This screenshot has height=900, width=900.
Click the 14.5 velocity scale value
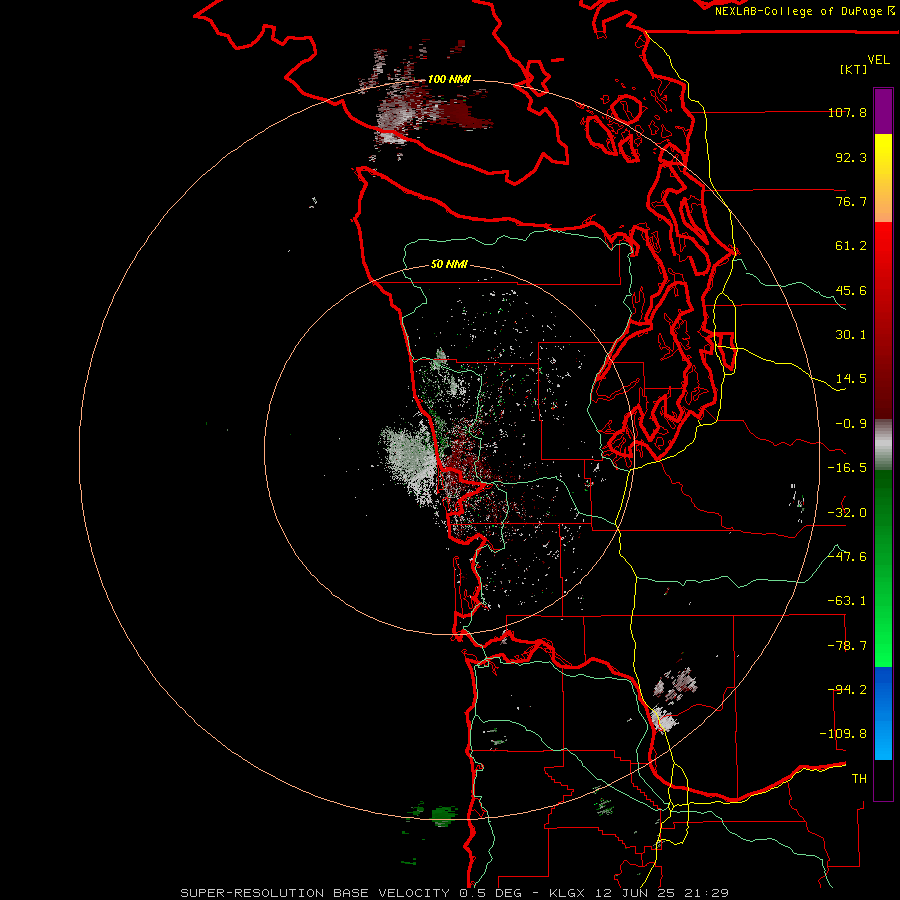[x=851, y=379]
